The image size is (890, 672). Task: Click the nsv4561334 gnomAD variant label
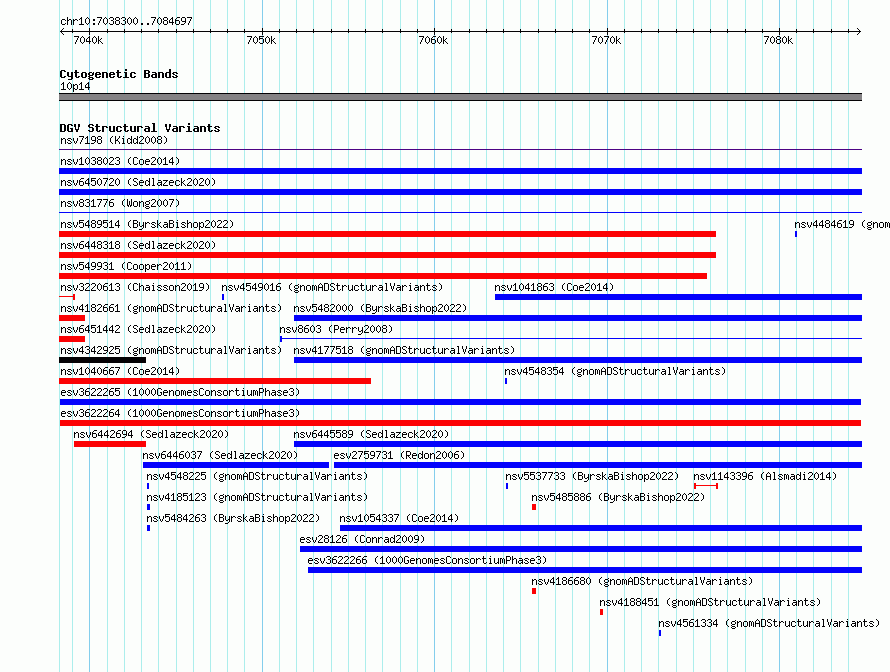point(769,623)
